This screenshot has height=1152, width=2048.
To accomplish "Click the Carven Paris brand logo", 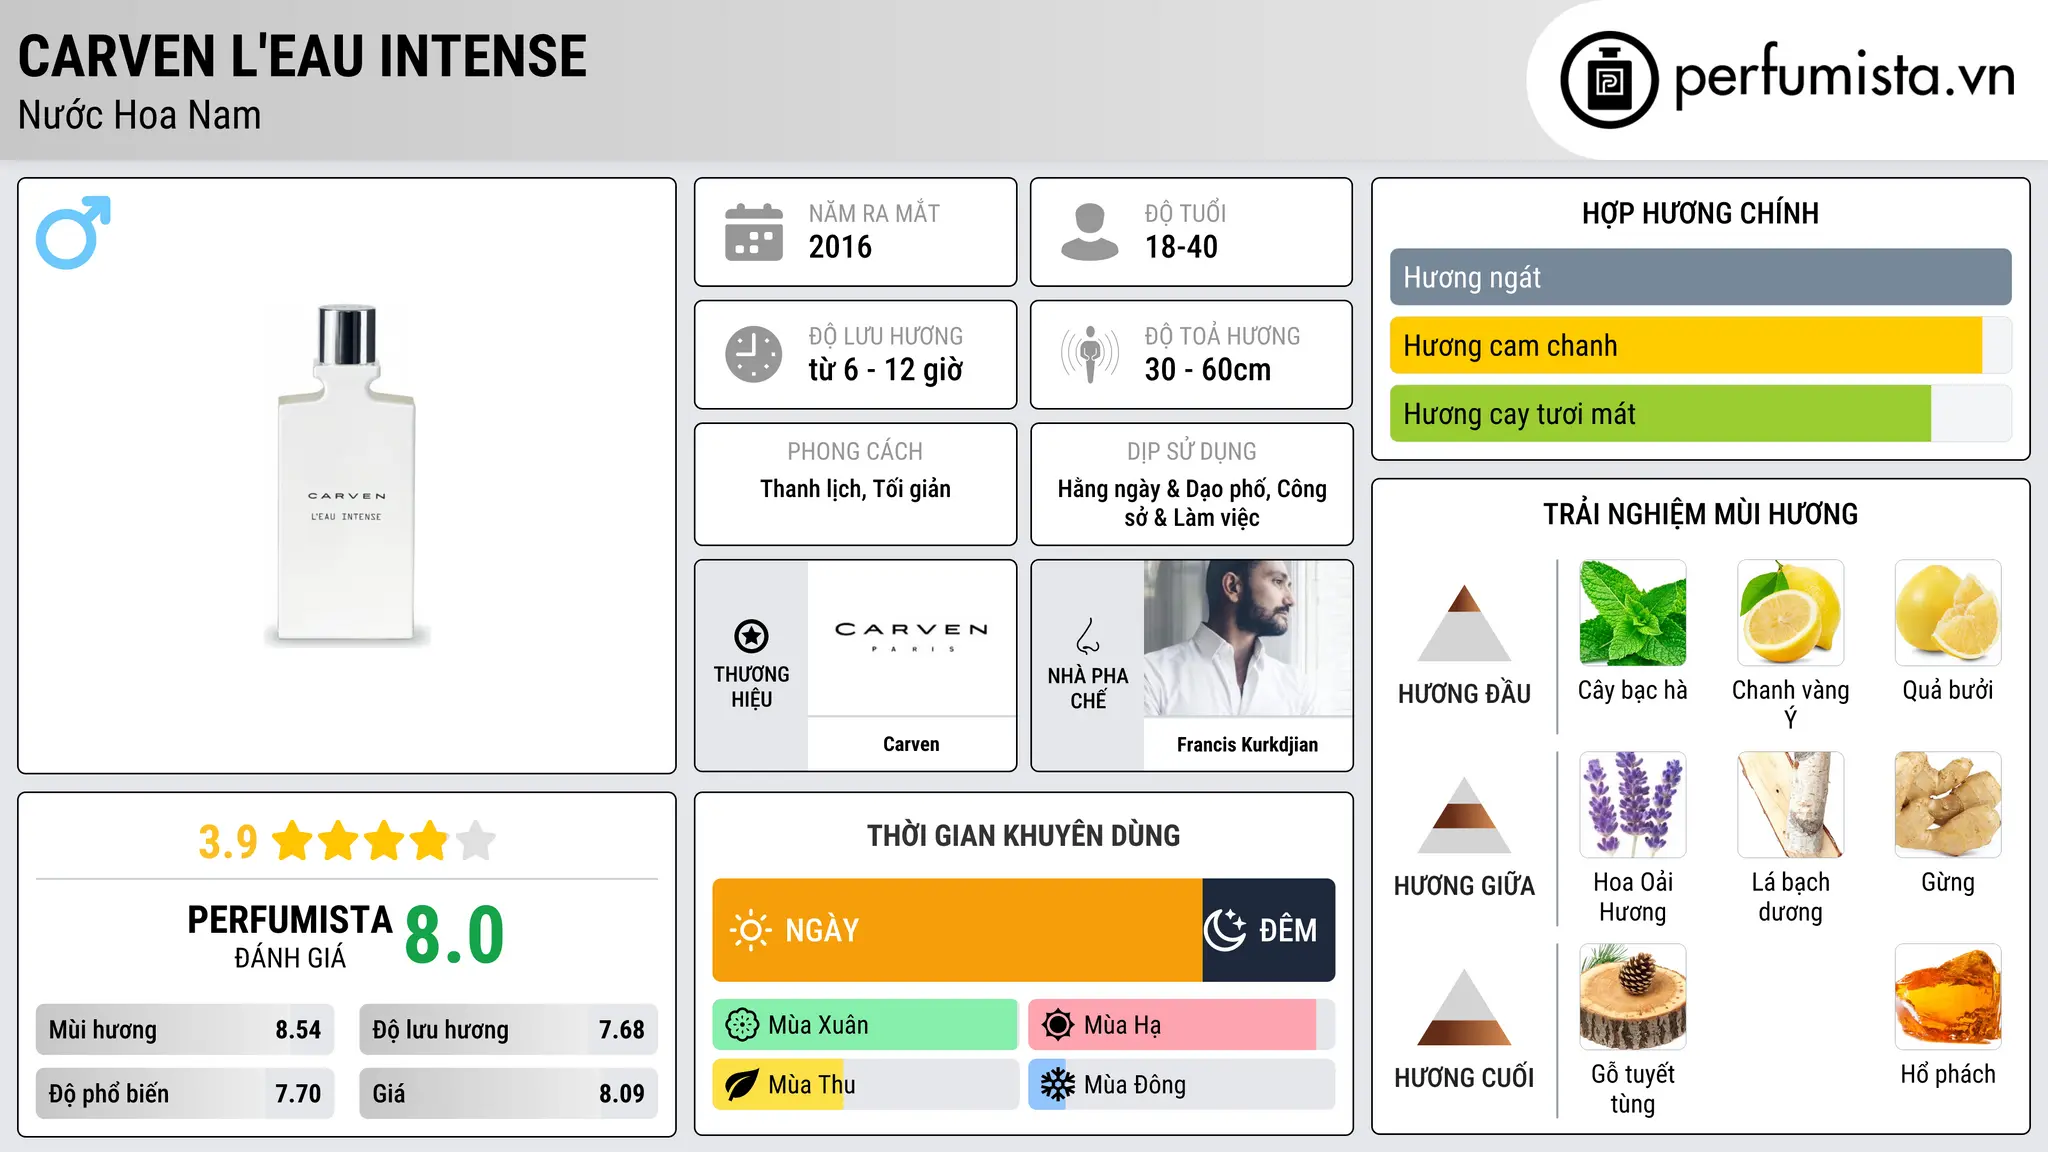I will point(912,637).
